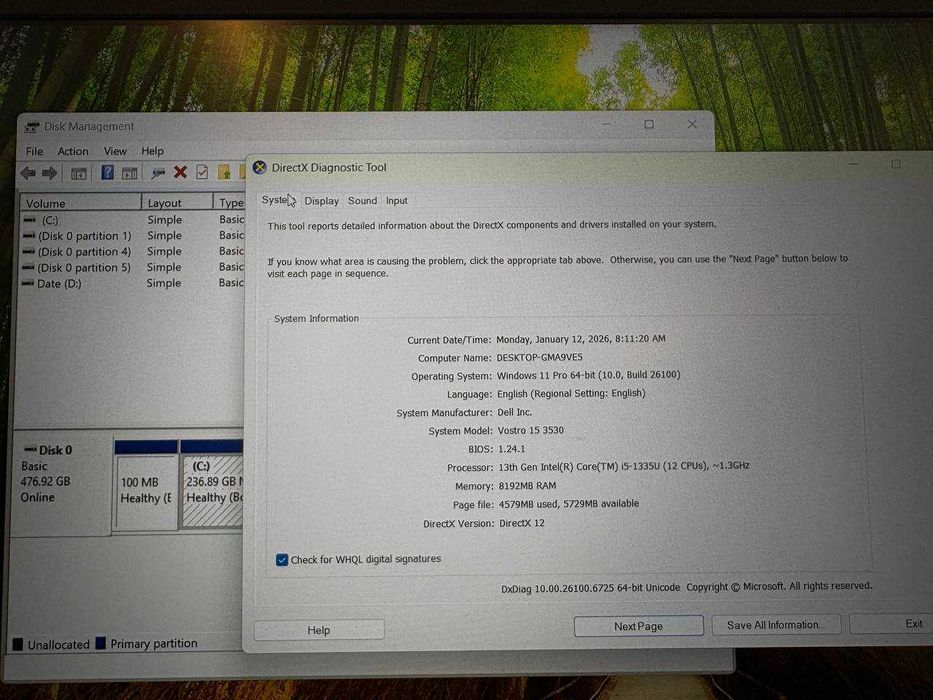Click the Page file value 4579MB used
The image size is (933, 700).
tap(569, 504)
